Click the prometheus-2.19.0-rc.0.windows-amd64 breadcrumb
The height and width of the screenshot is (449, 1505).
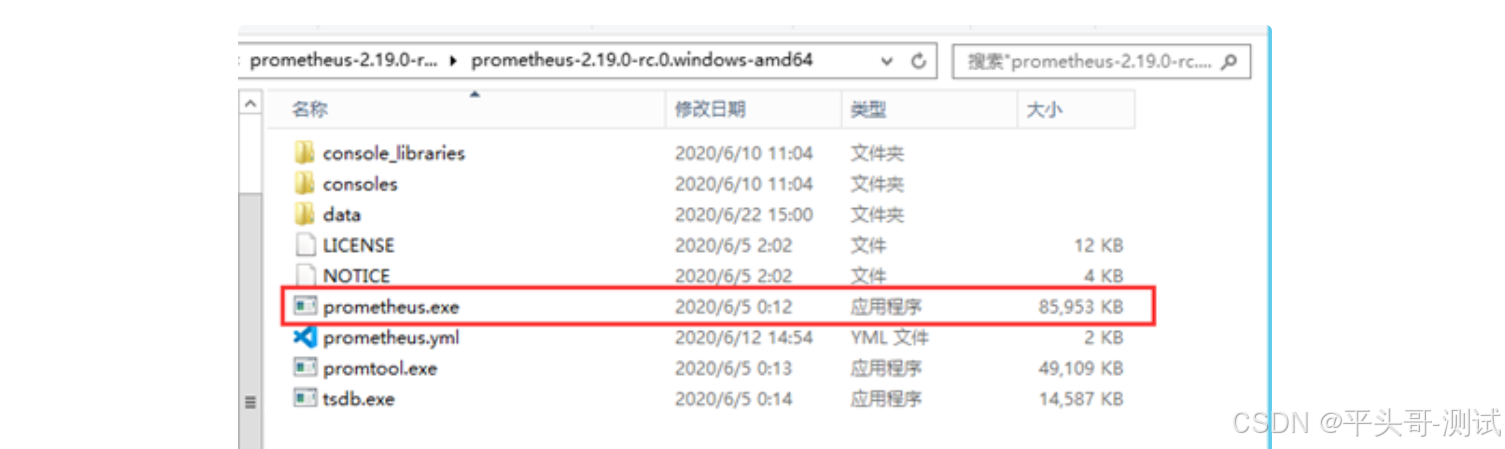(642, 61)
